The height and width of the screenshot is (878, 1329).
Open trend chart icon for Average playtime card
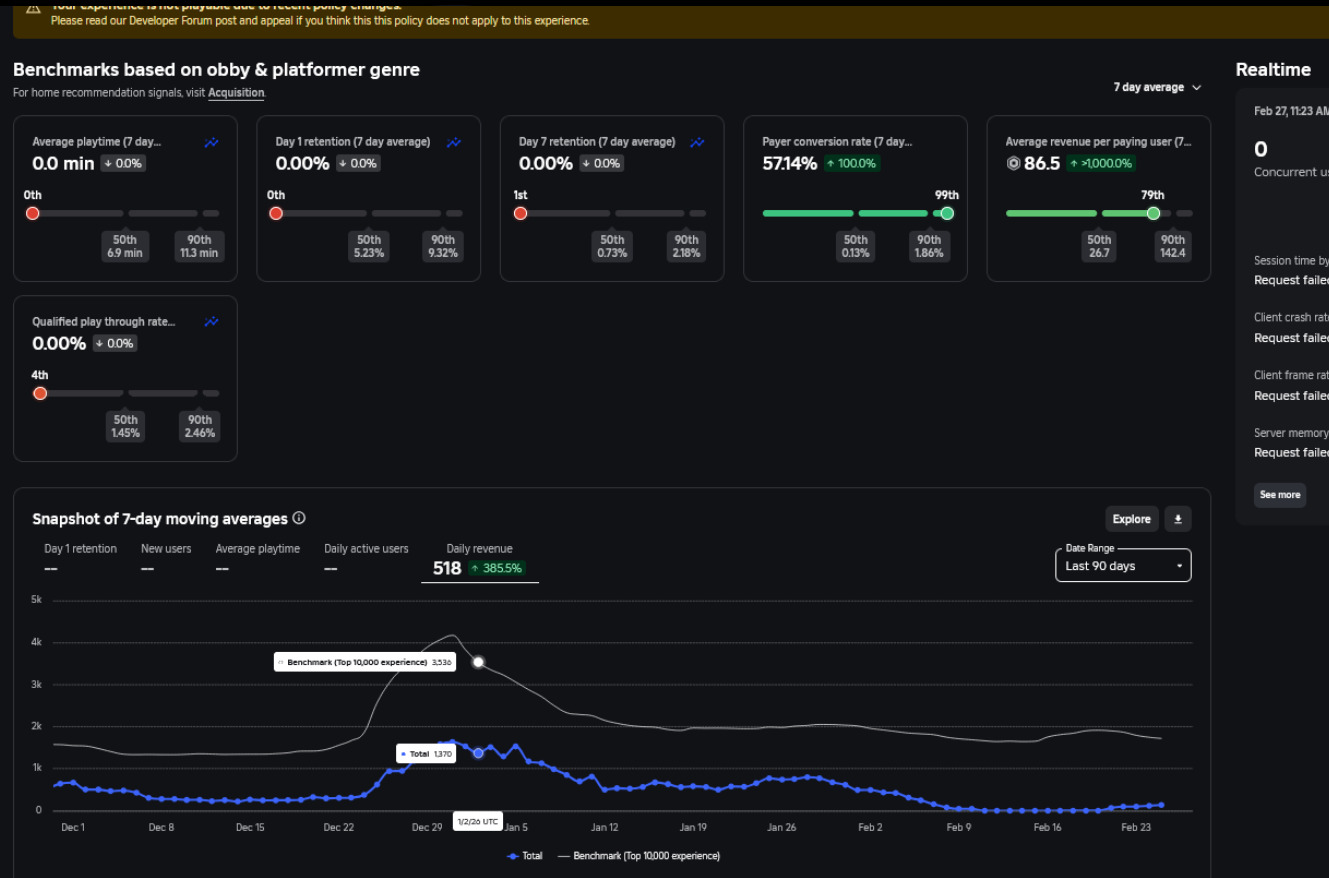(x=211, y=143)
